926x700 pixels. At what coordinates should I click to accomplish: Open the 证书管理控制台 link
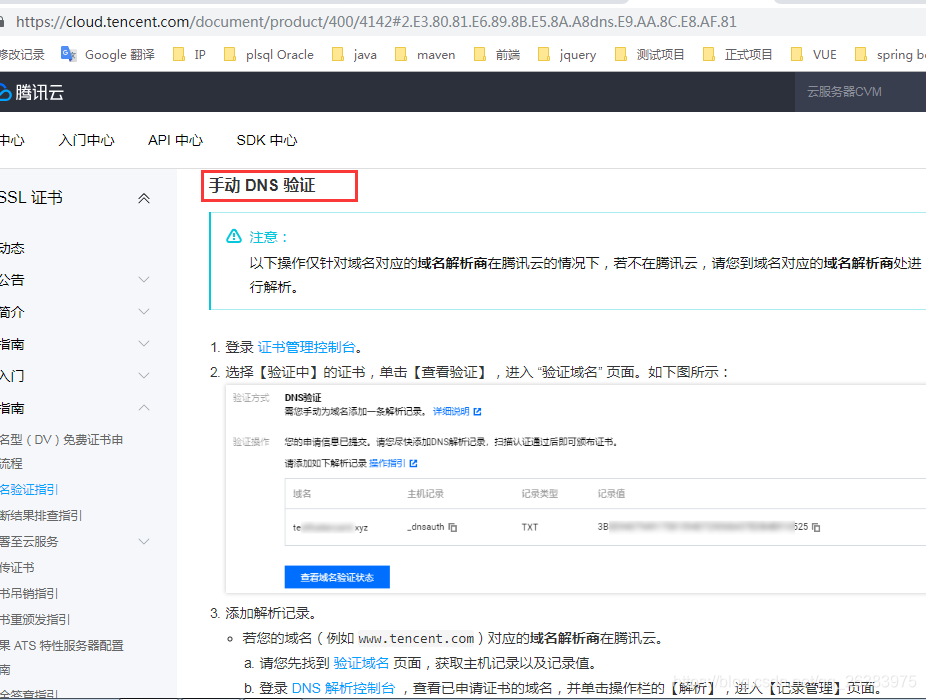tap(307, 347)
